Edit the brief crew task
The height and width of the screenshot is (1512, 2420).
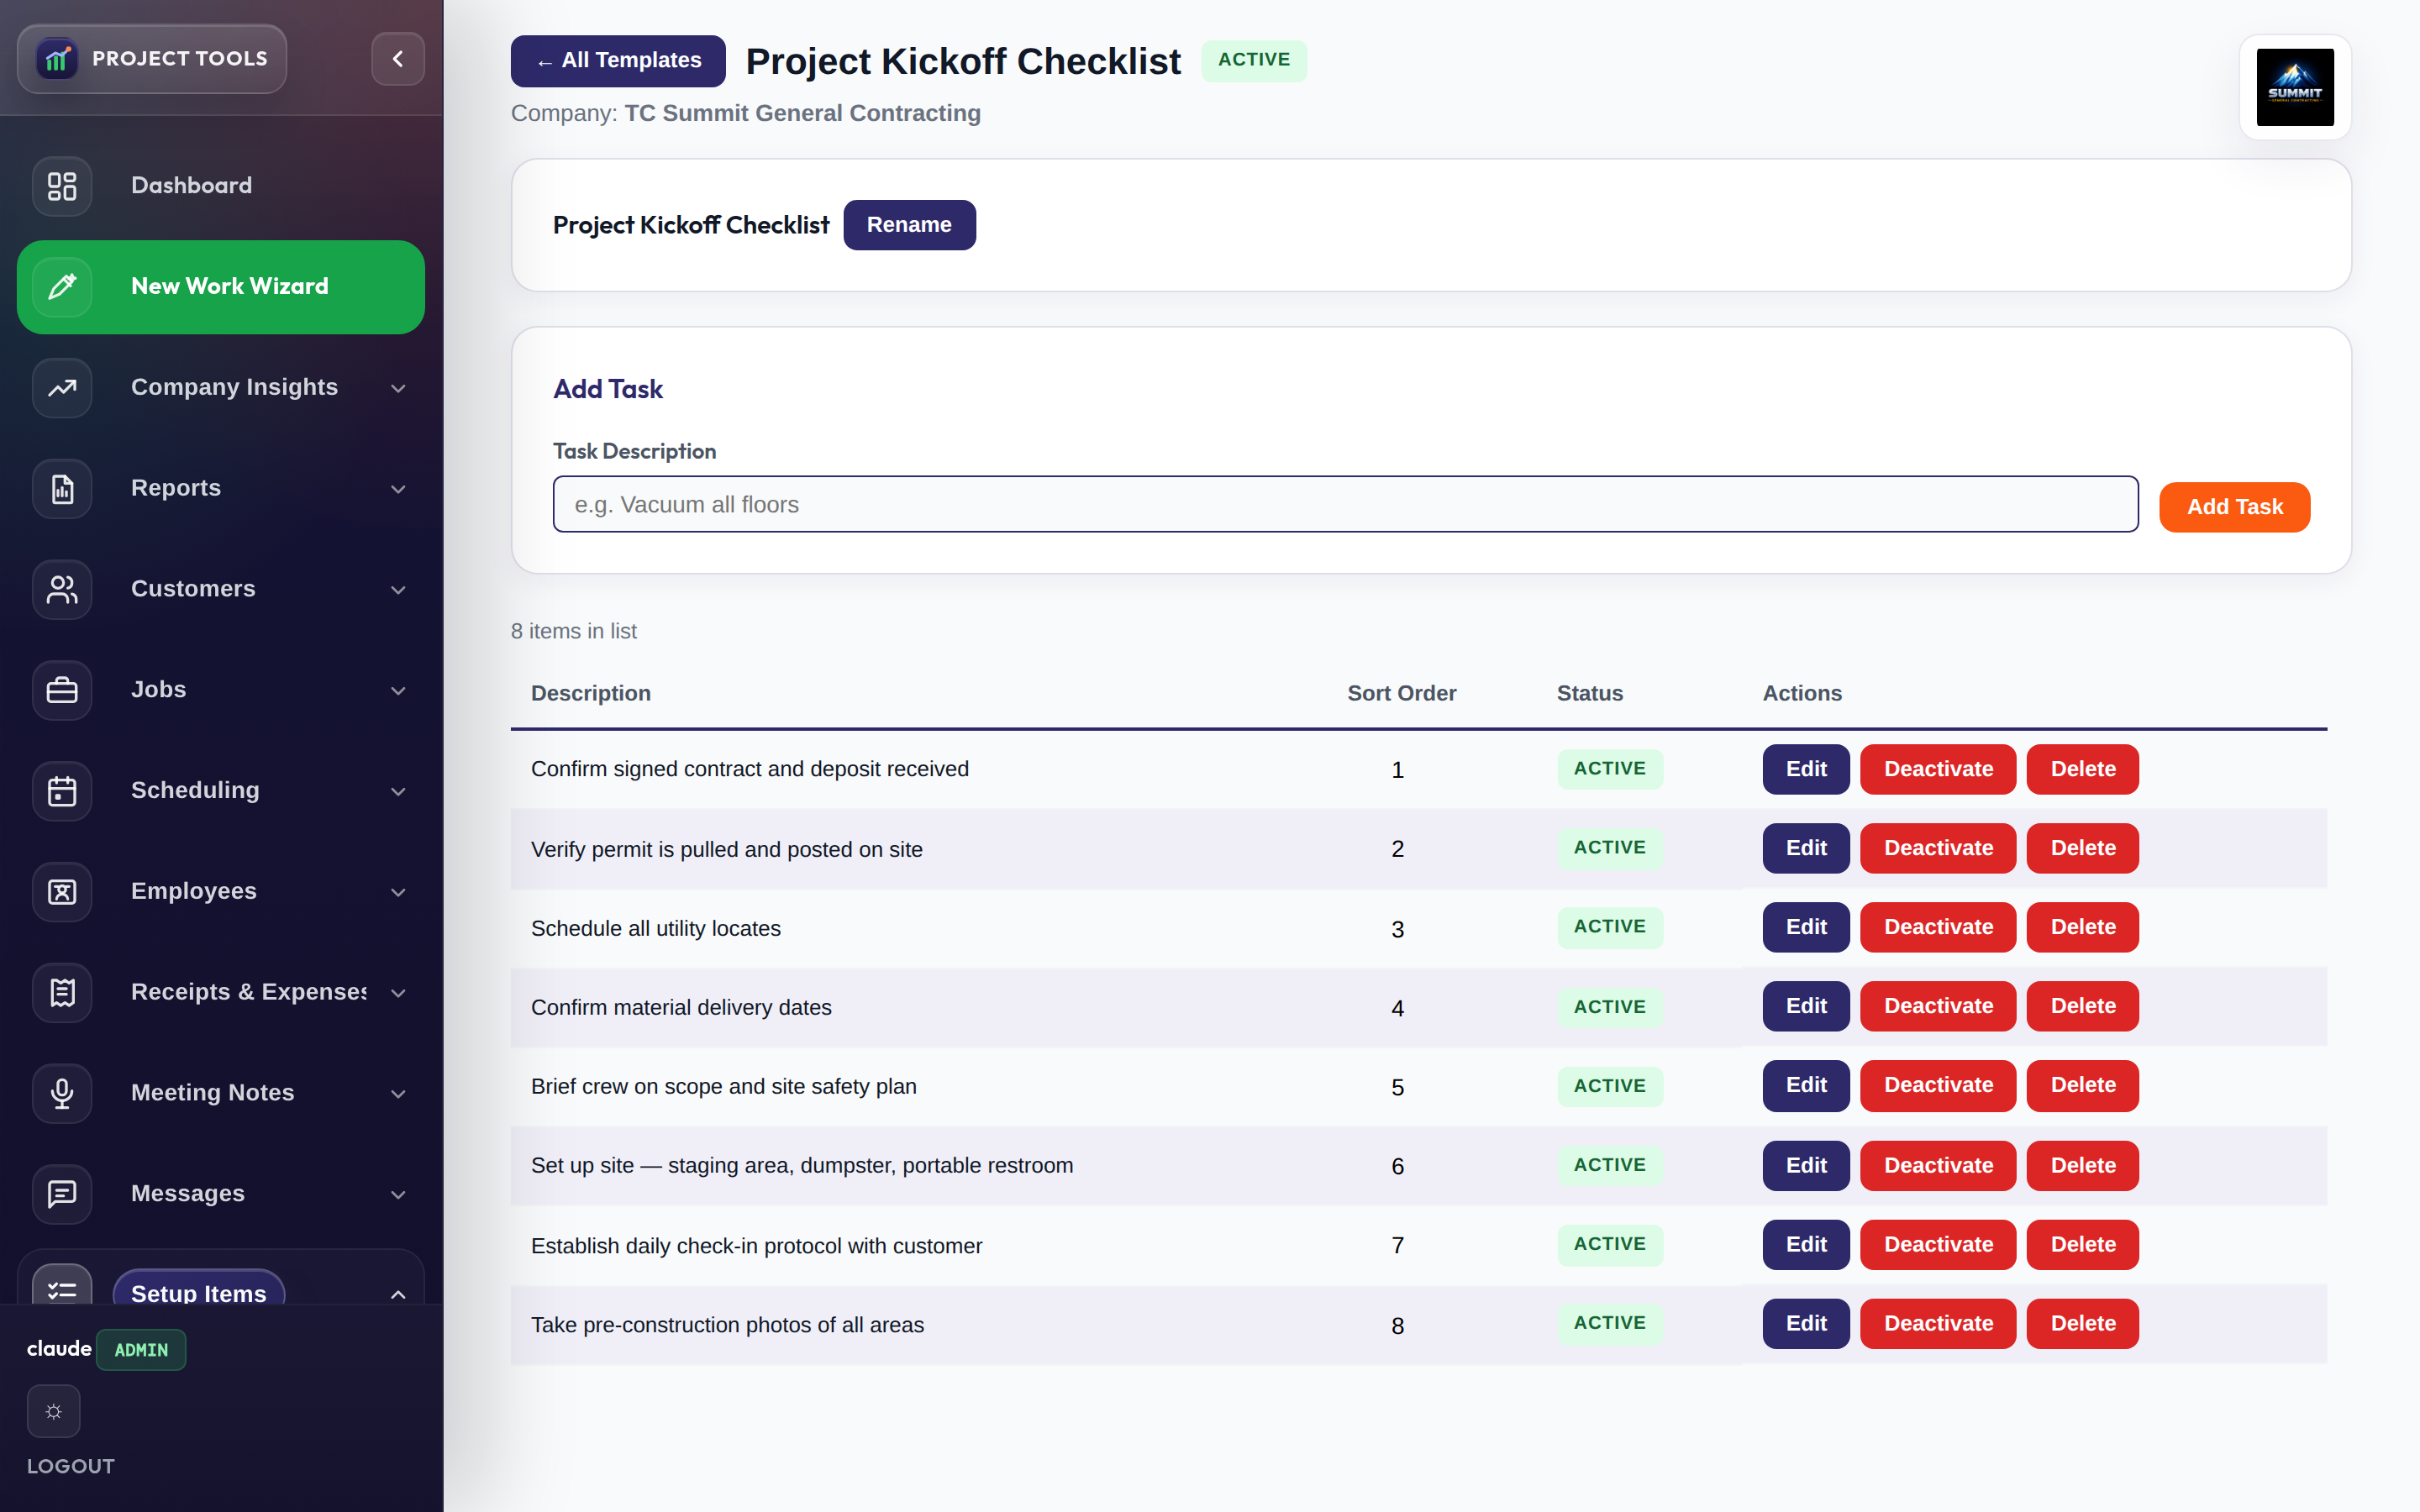(1806, 1085)
